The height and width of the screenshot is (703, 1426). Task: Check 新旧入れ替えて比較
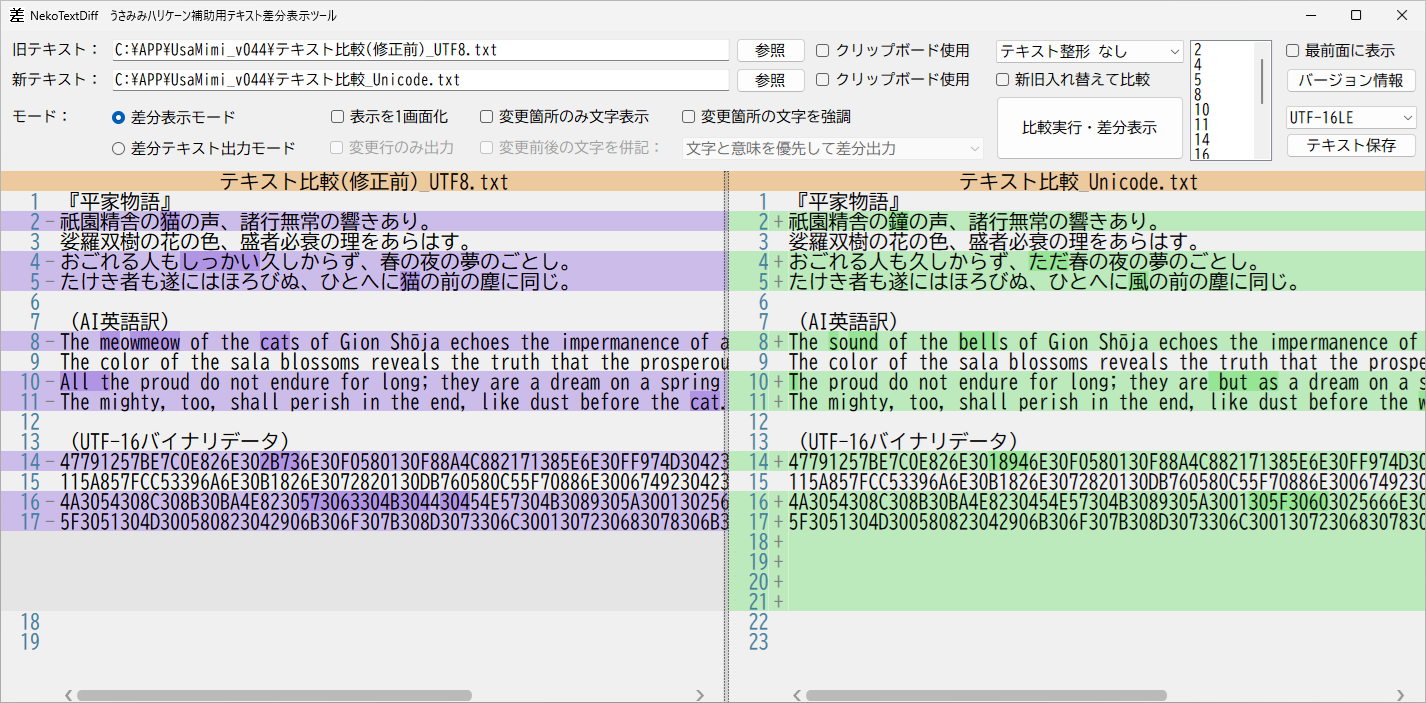[x=1001, y=80]
